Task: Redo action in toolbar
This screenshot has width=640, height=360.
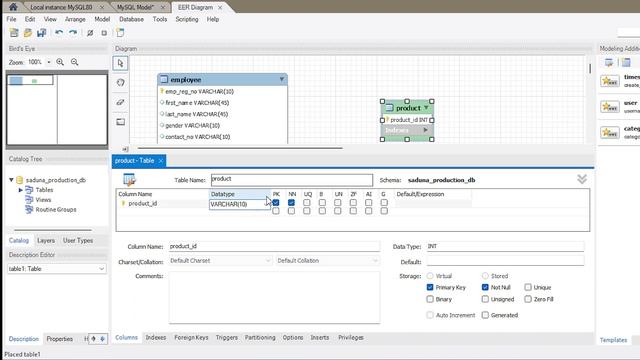Action: click(73, 33)
